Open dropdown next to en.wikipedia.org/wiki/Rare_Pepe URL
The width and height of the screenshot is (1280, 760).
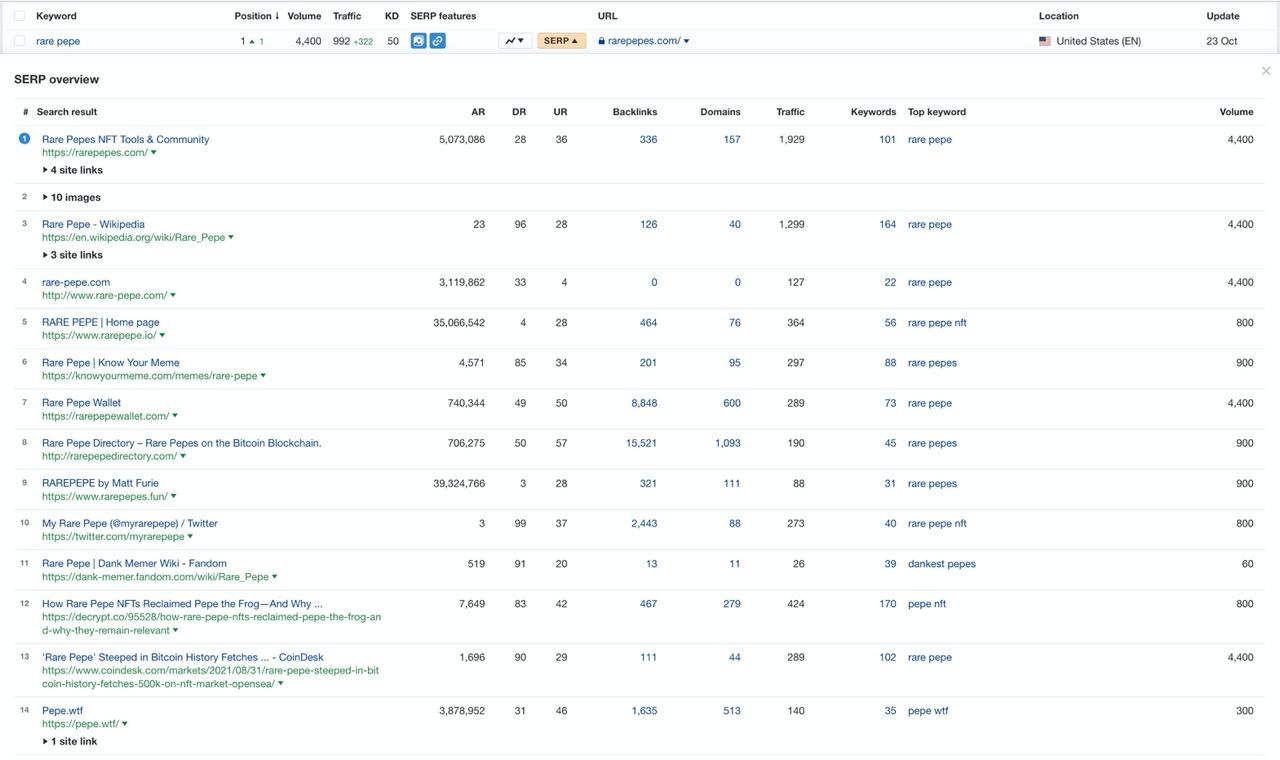coord(231,238)
